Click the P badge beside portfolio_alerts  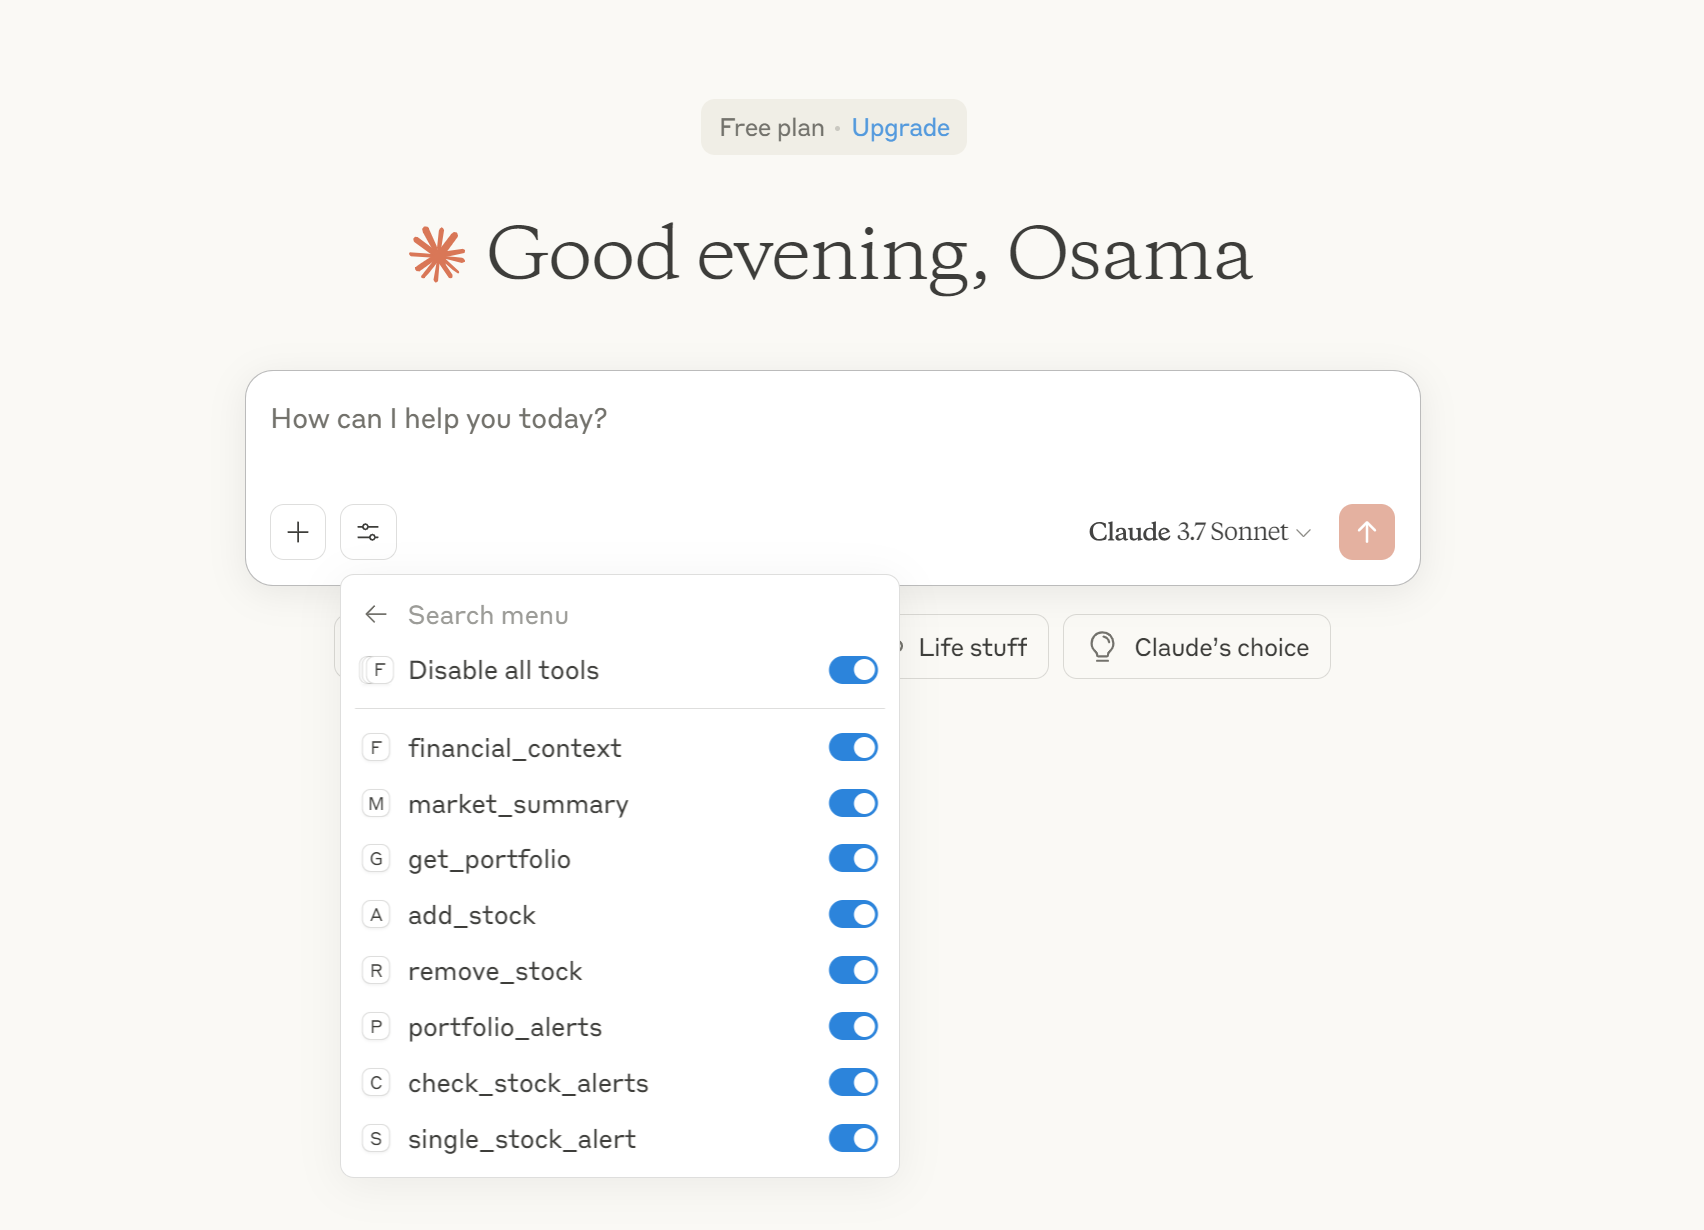click(376, 1026)
